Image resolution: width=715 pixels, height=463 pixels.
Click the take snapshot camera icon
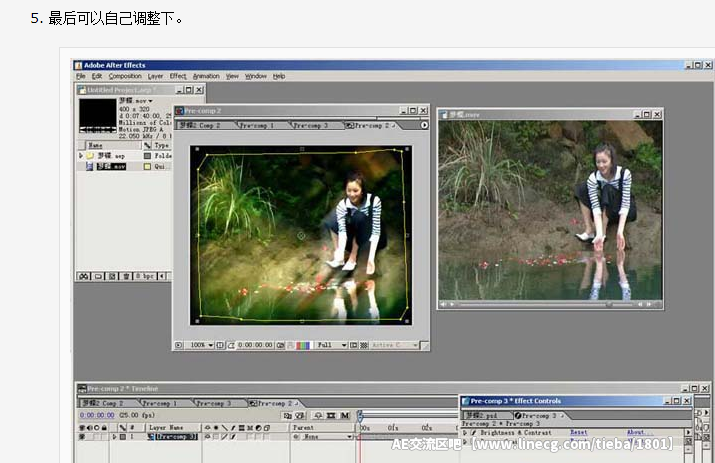point(280,345)
